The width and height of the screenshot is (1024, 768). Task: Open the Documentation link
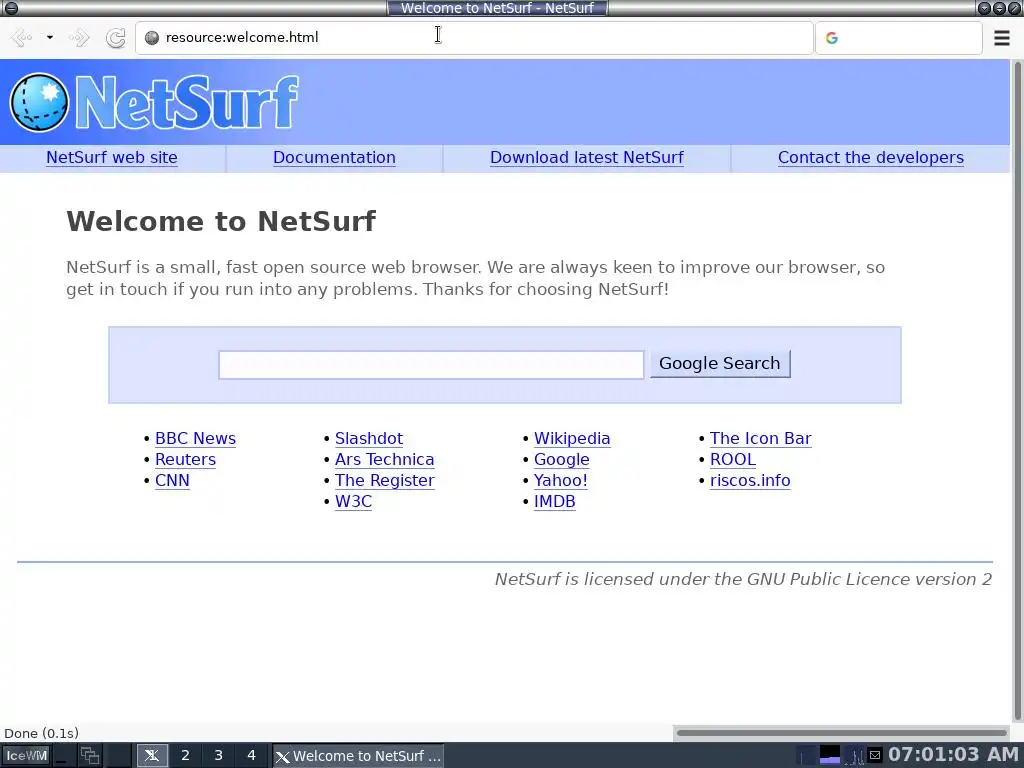coord(334,158)
